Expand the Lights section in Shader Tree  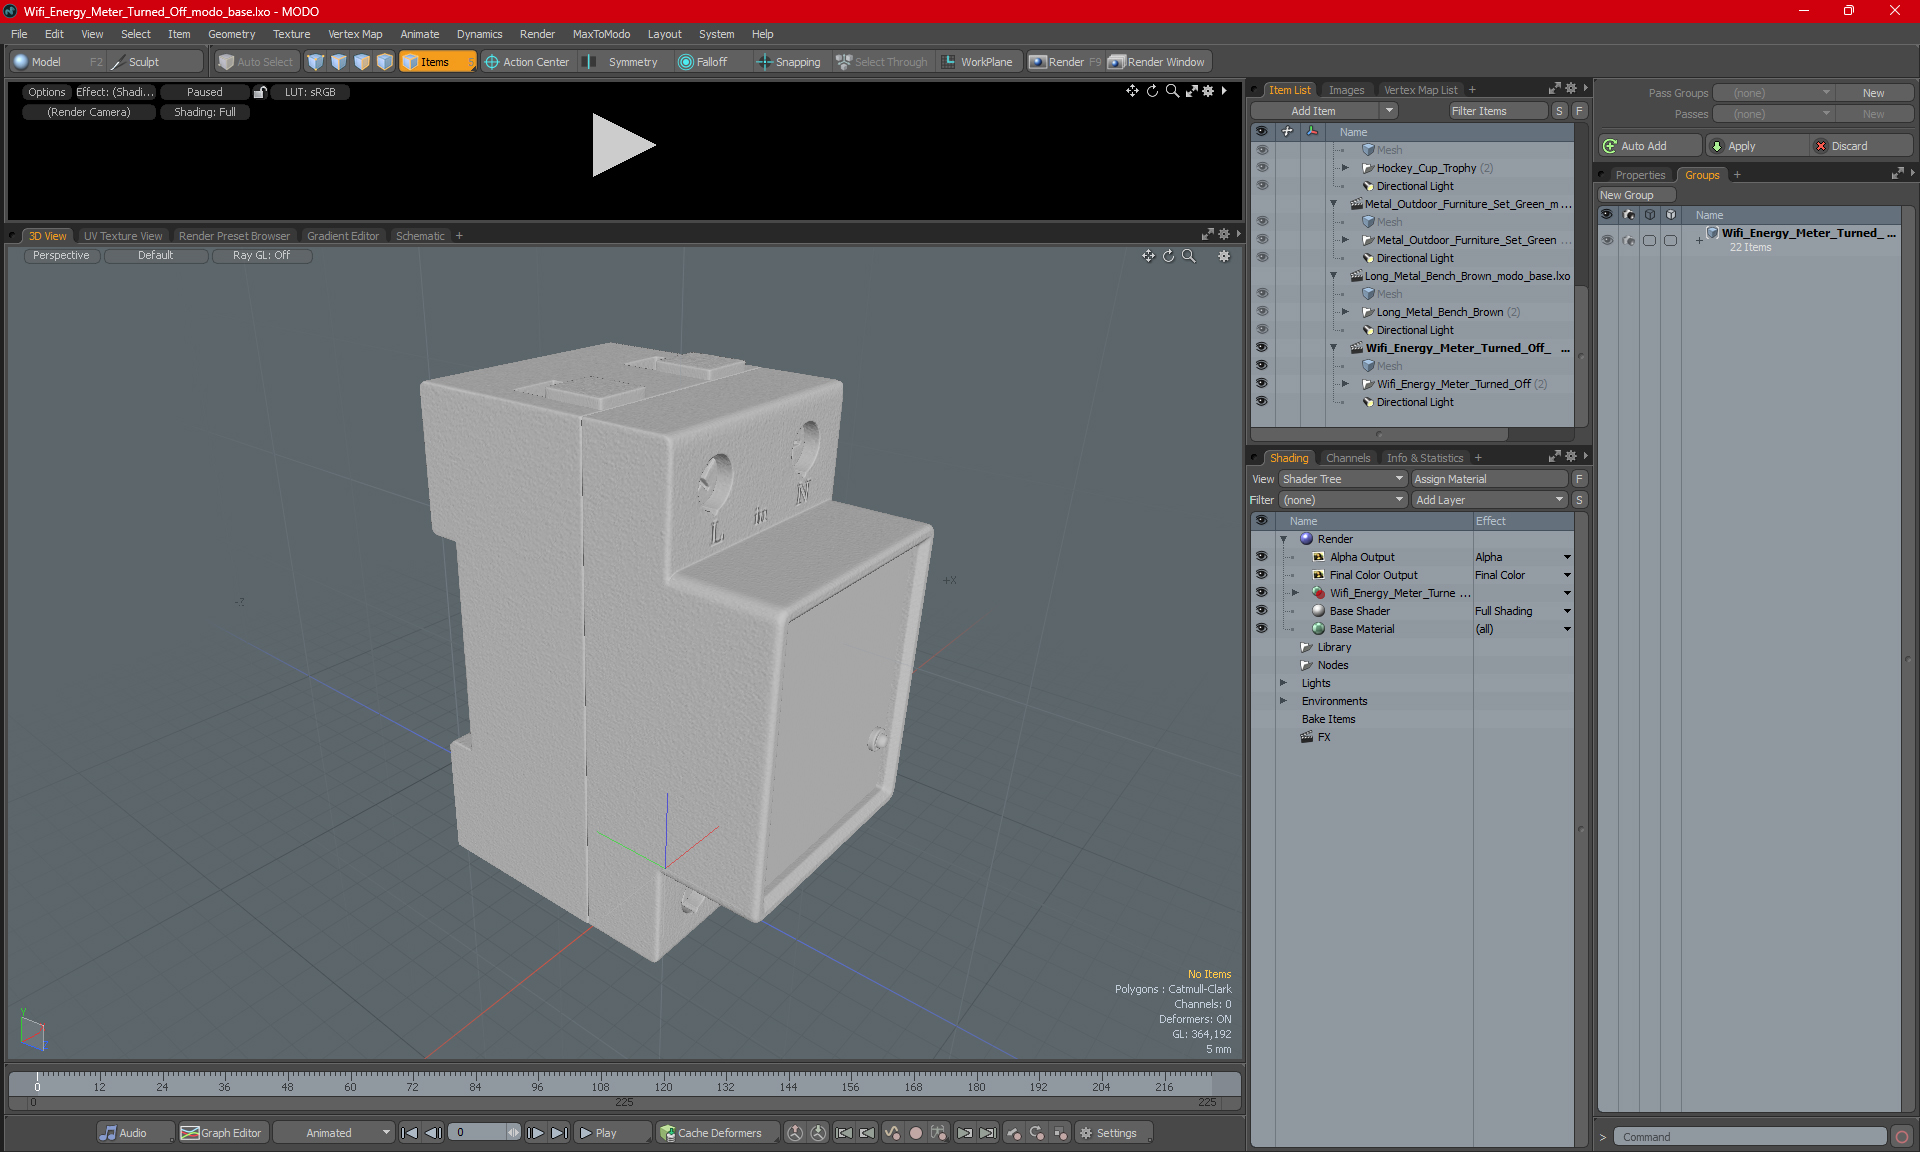coord(1284,682)
